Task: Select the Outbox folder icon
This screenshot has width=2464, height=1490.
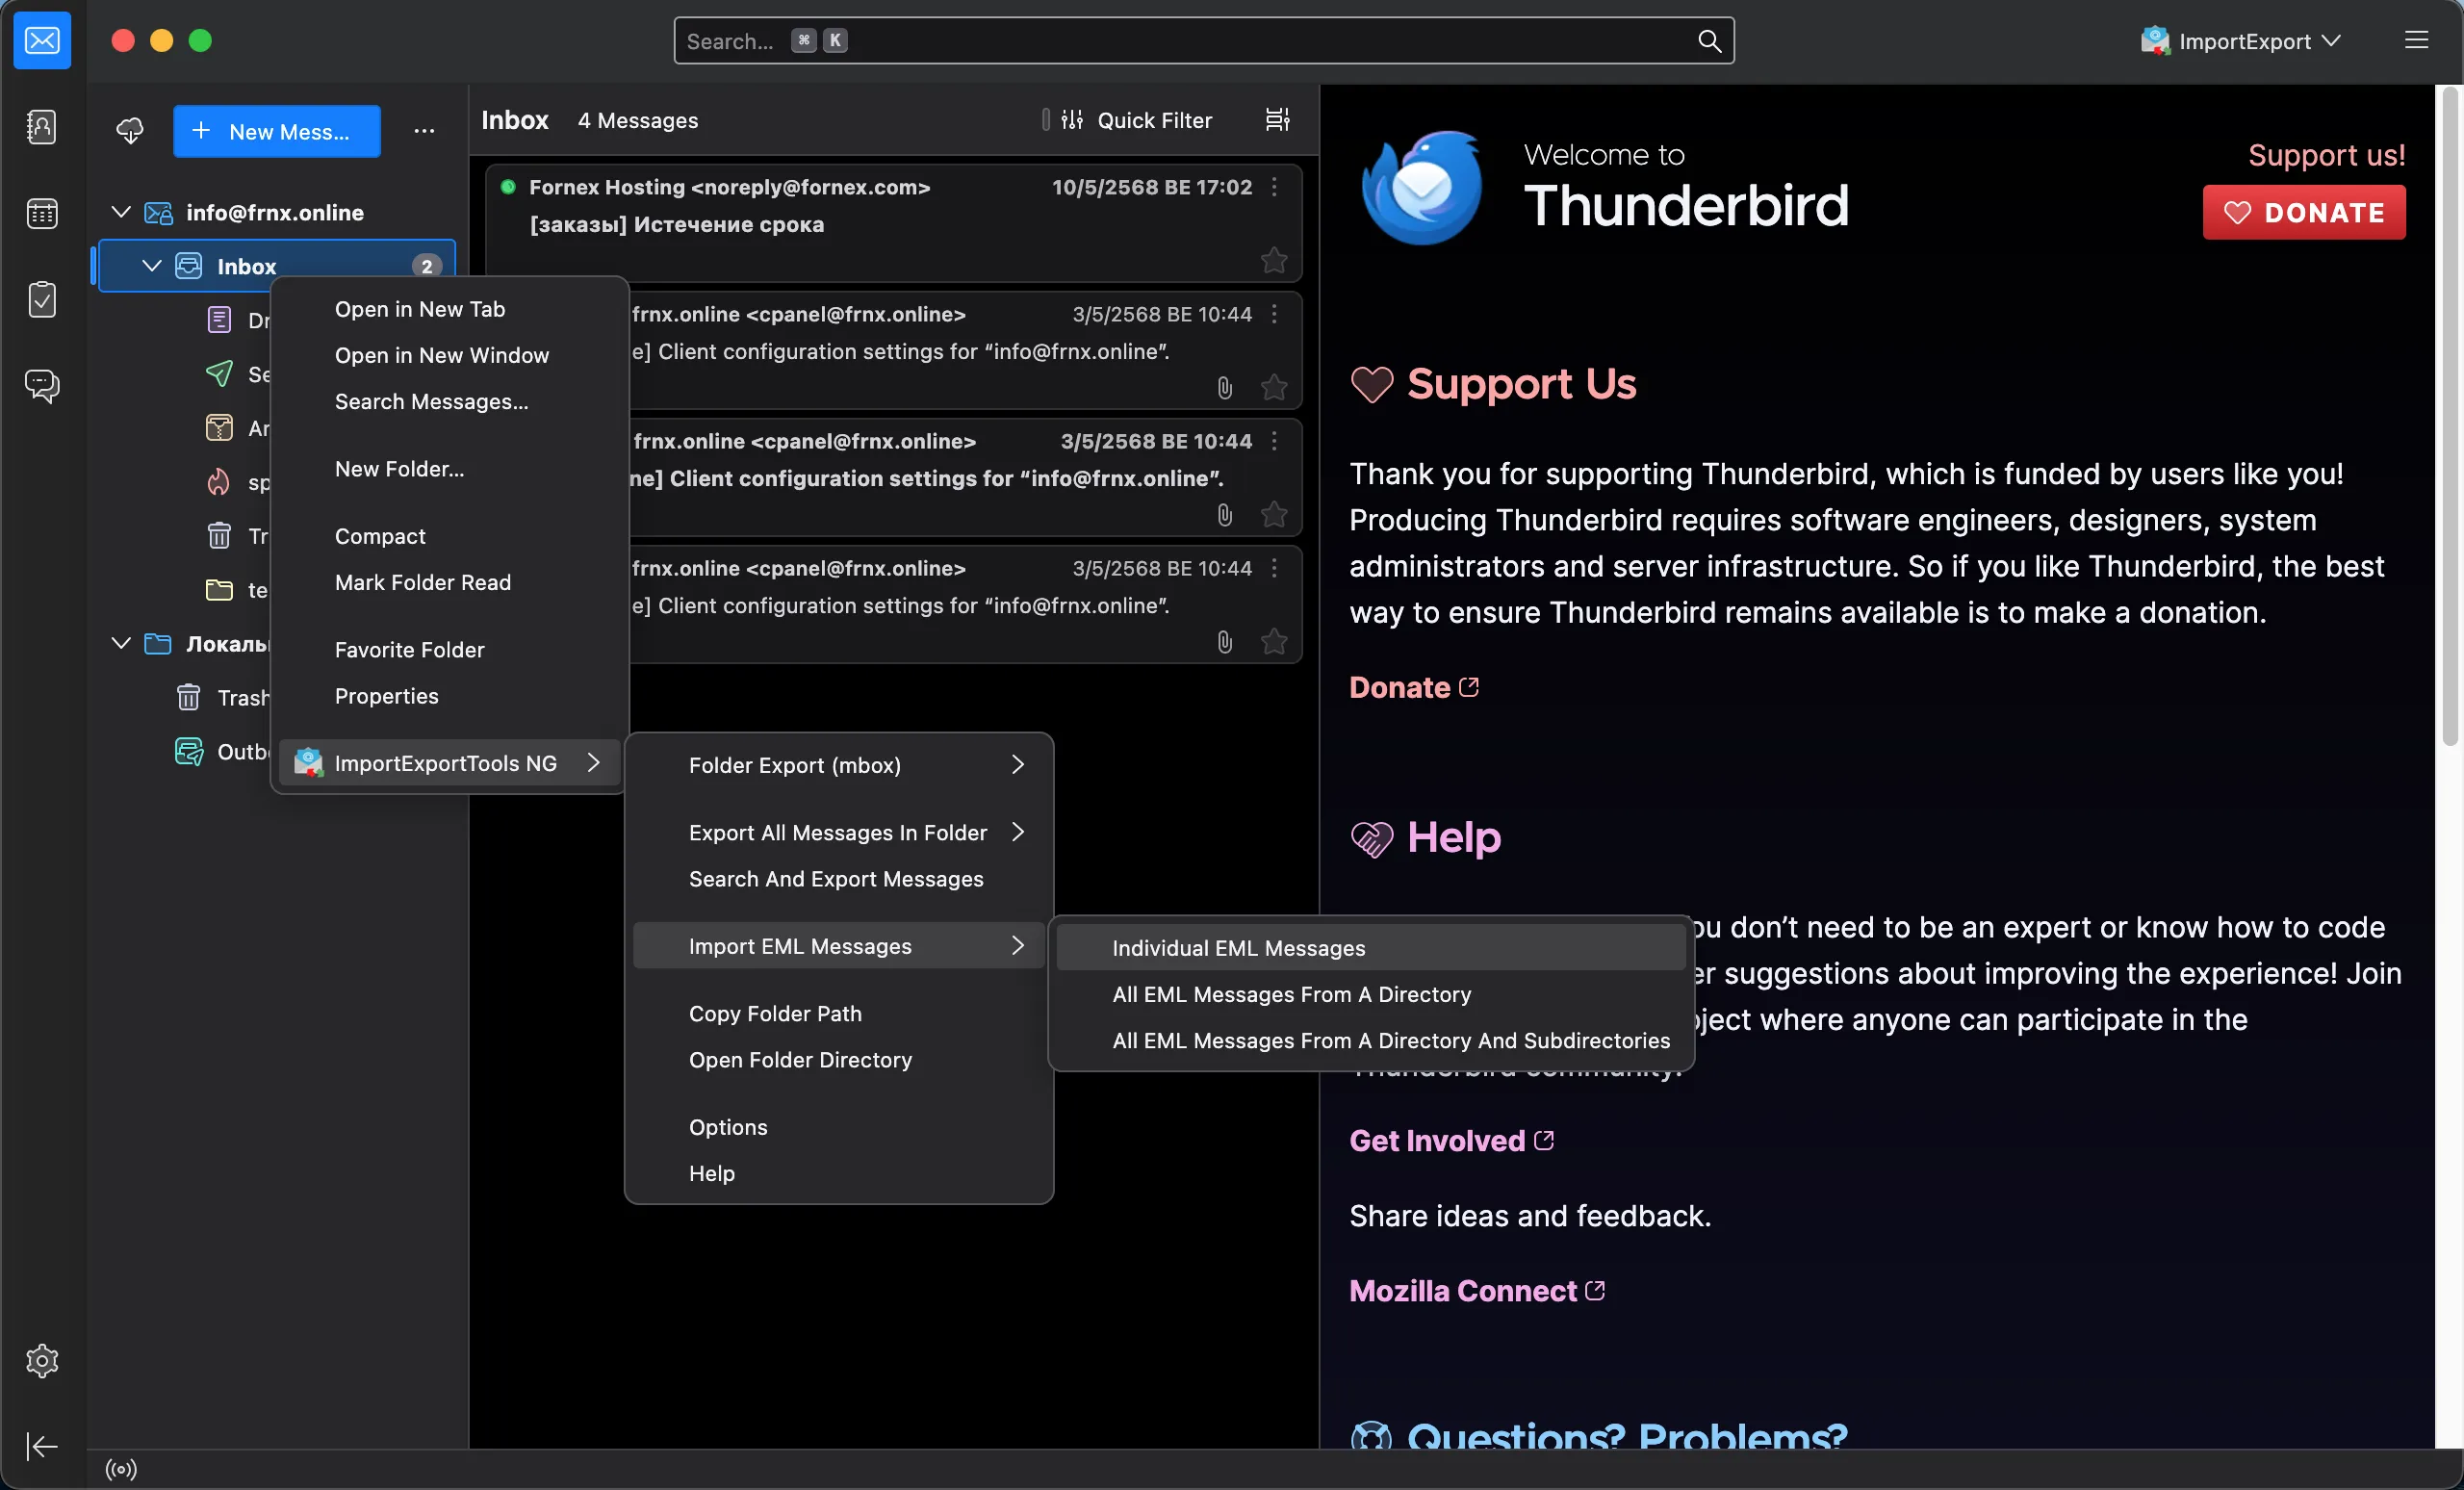Action: [x=189, y=751]
